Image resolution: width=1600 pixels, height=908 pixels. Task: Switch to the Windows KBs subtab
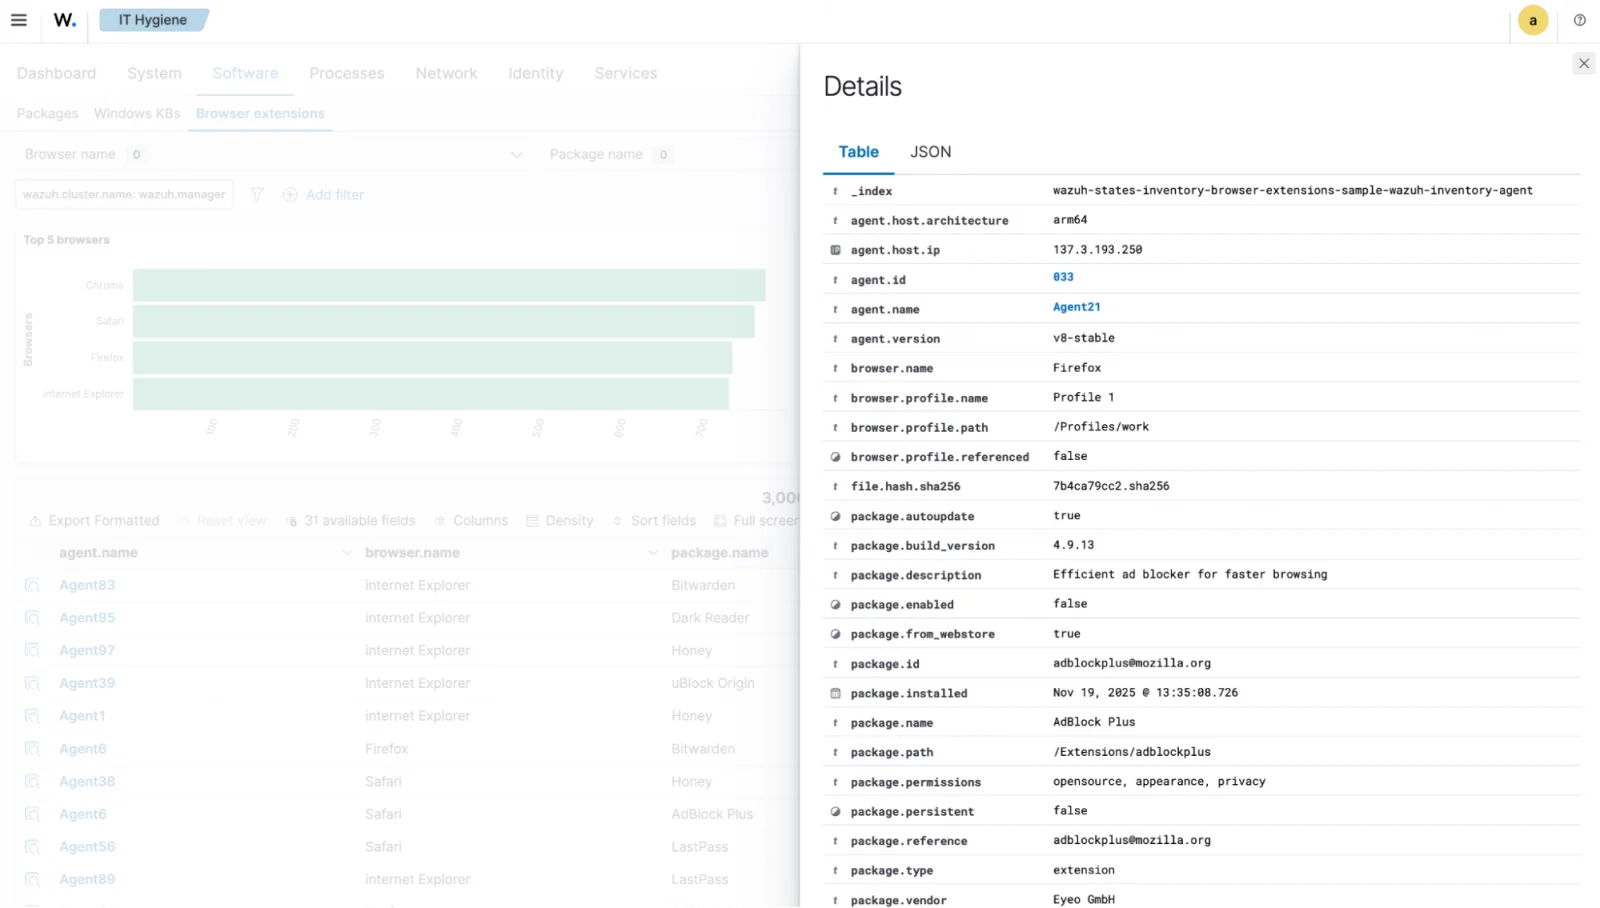[136, 113]
